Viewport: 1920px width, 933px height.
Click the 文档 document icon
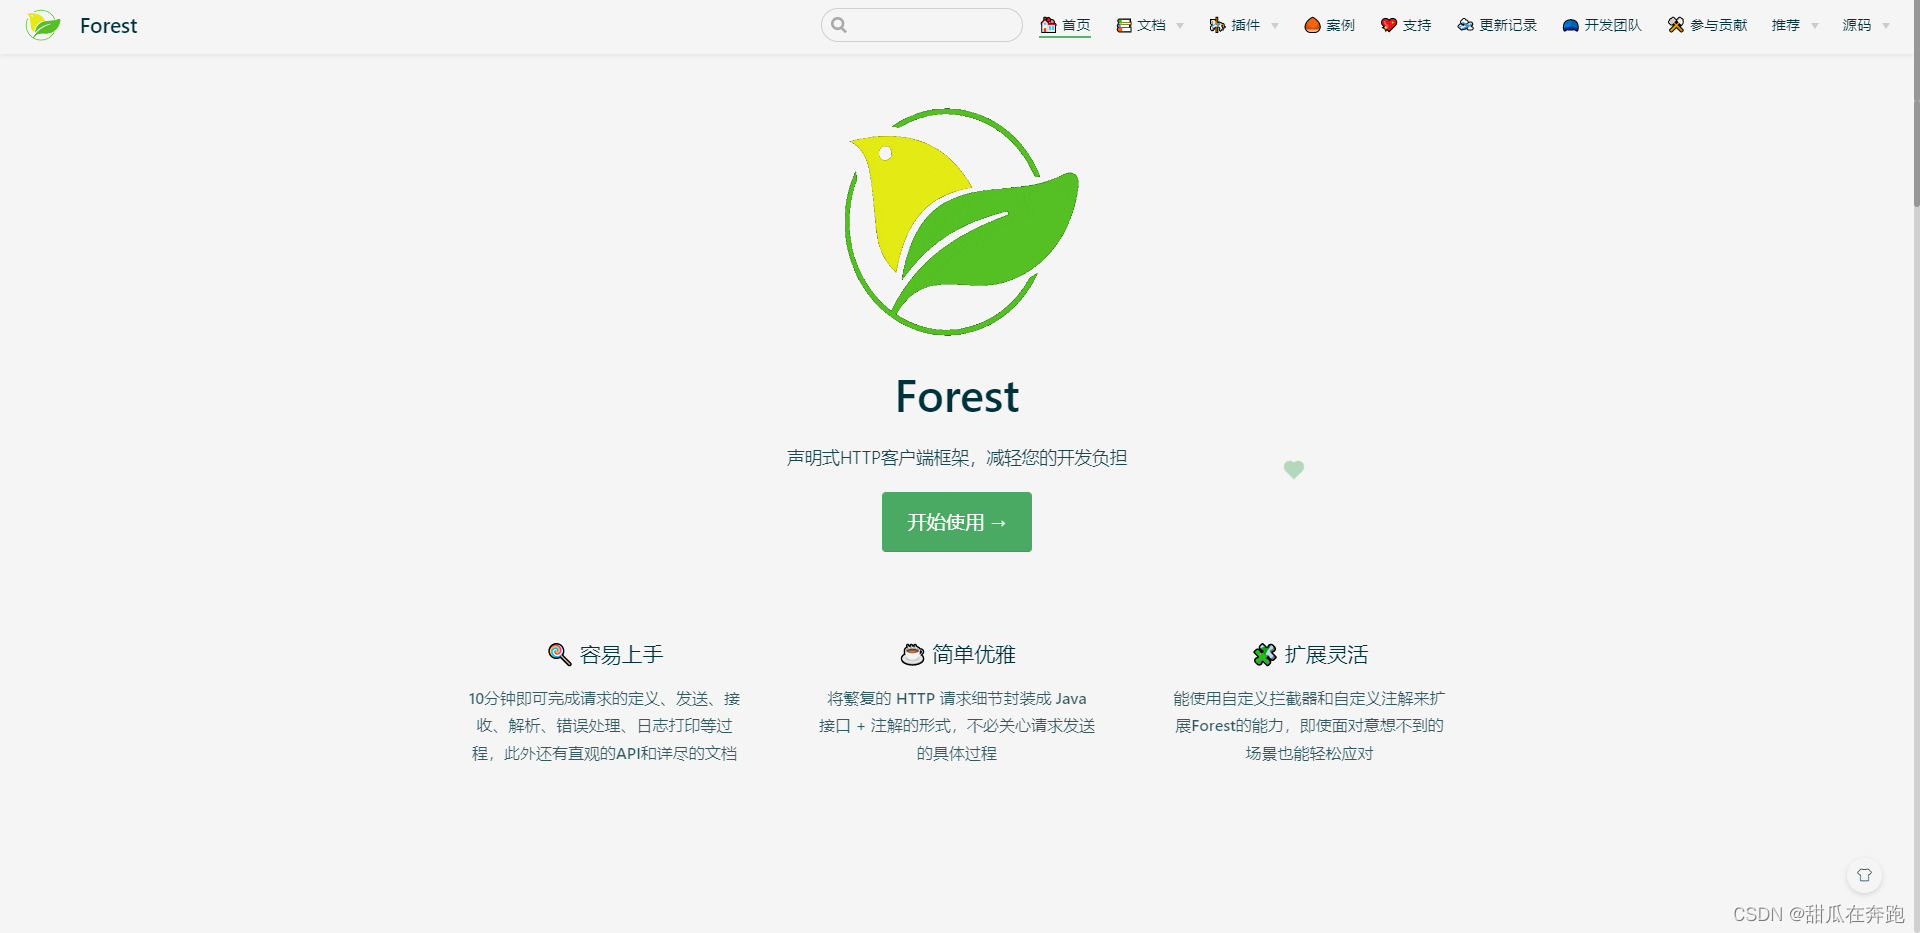(1124, 24)
